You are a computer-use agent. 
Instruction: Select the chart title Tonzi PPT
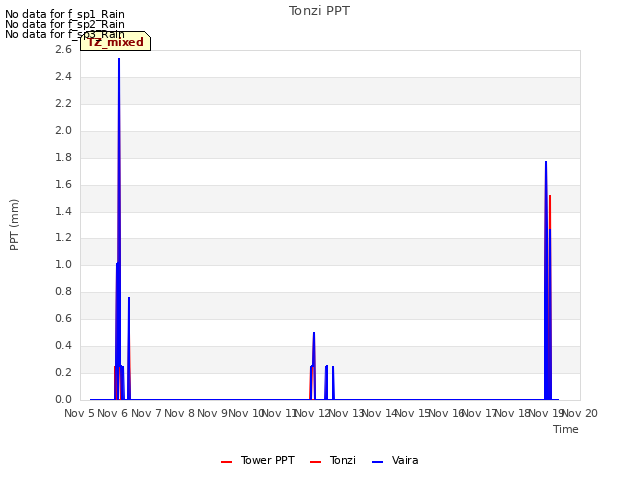tap(319, 11)
